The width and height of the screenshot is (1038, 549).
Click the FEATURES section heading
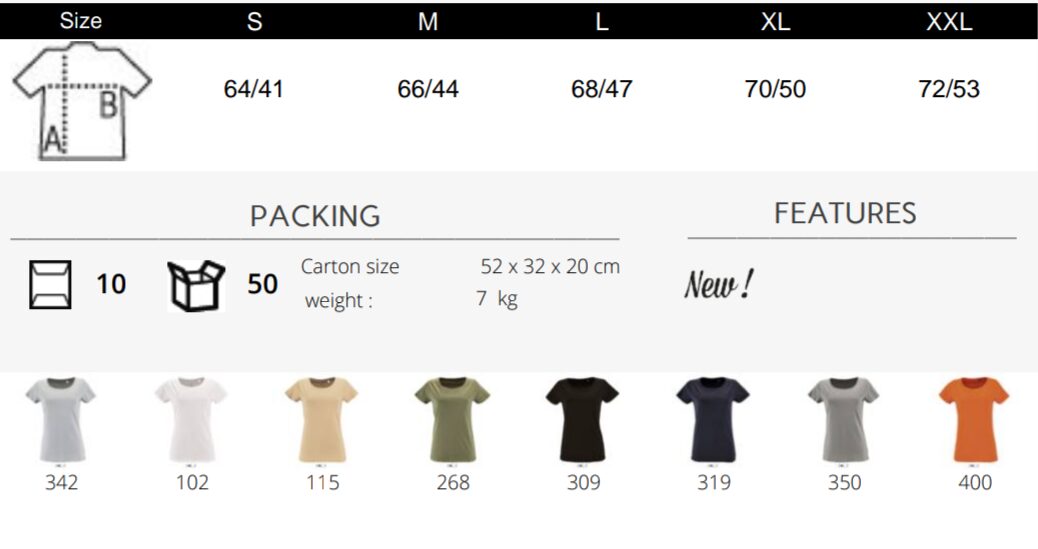[x=845, y=213]
